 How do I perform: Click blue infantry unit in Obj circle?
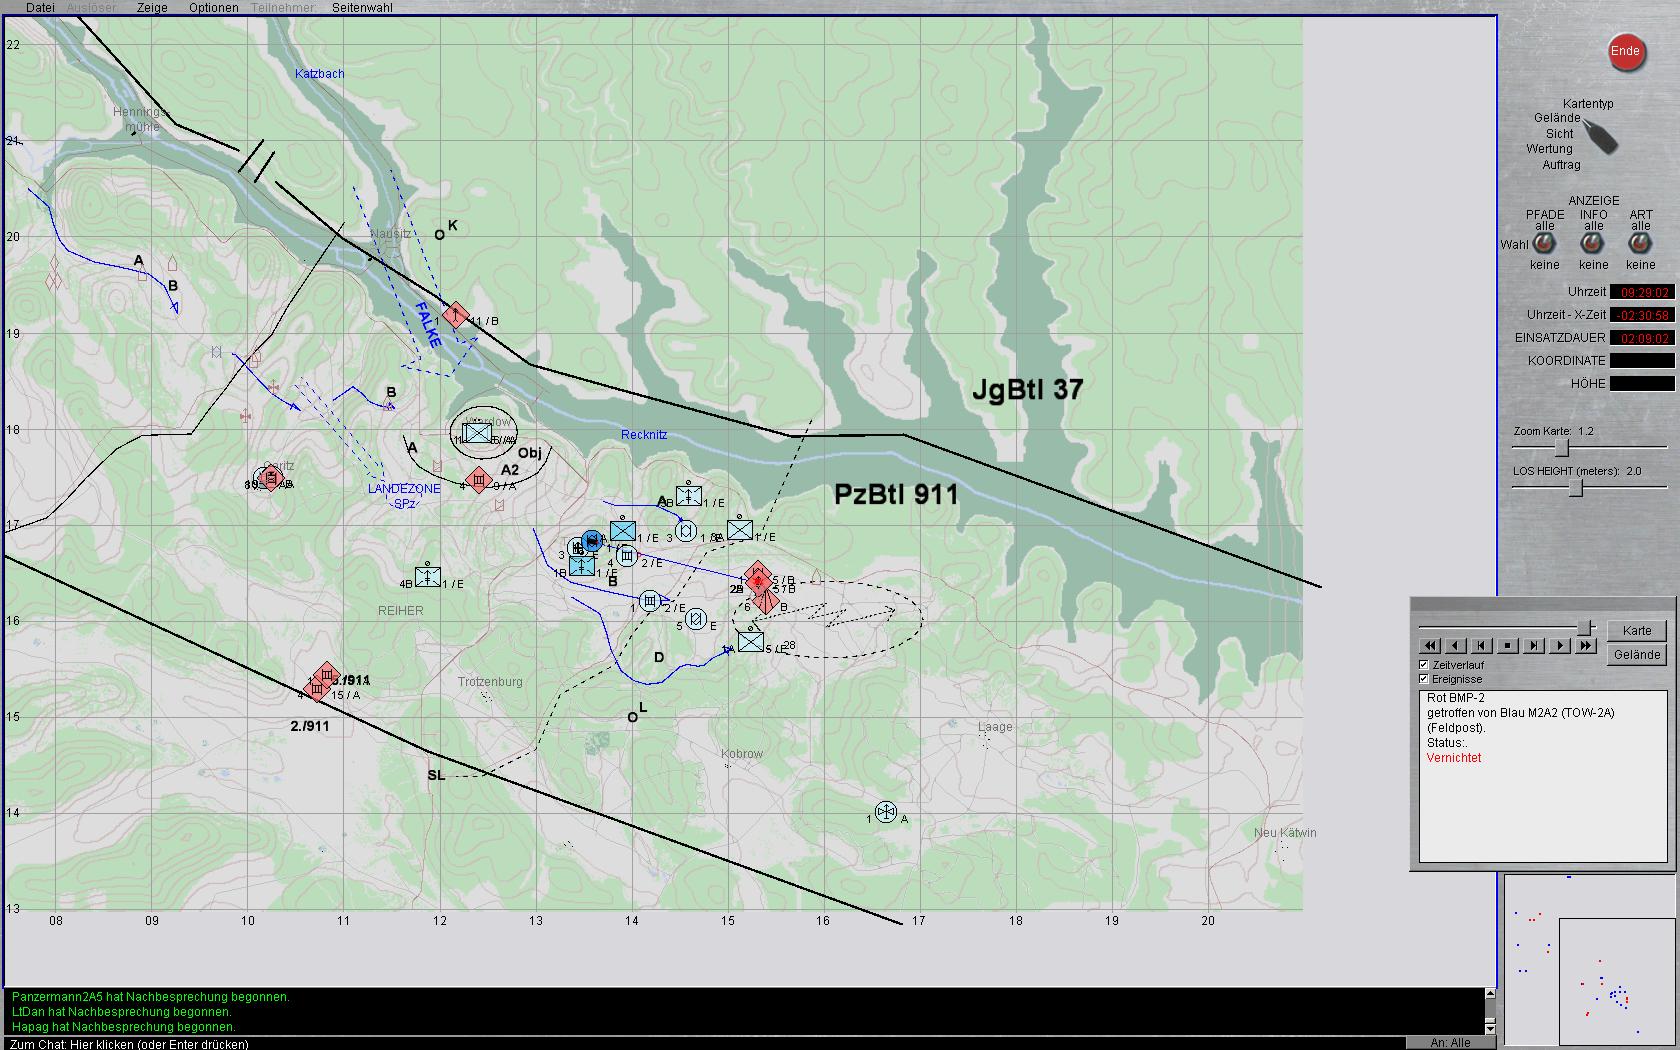(x=478, y=433)
